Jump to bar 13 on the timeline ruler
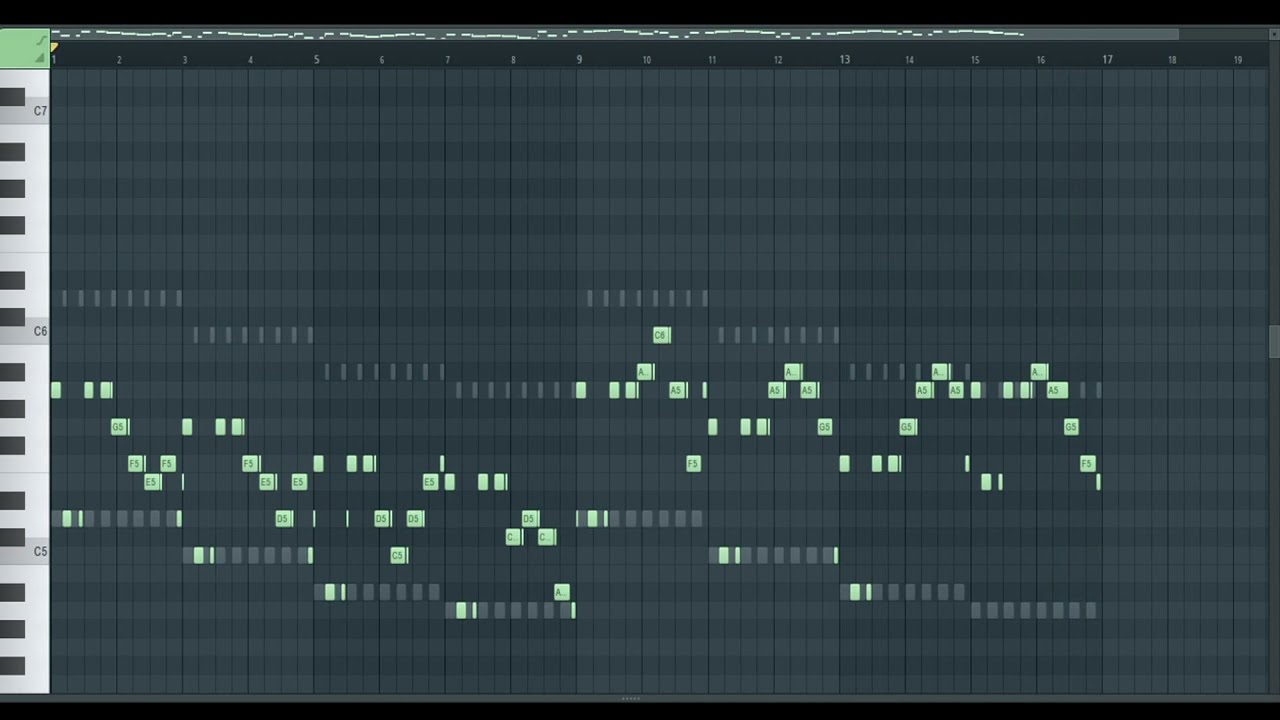 click(x=844, y=60)
